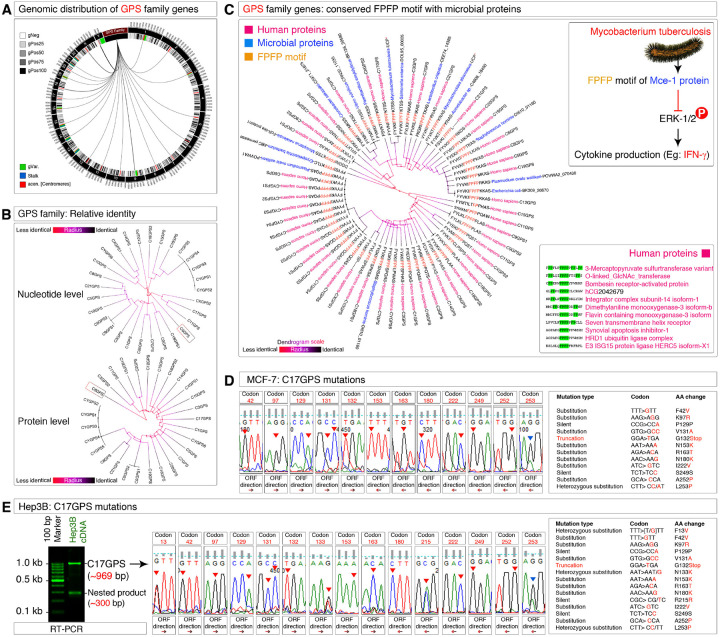This screenshot has width=720, height=637.
Task: Click title 'GPS family: Relative identity'
Action: tap(77, 214)
